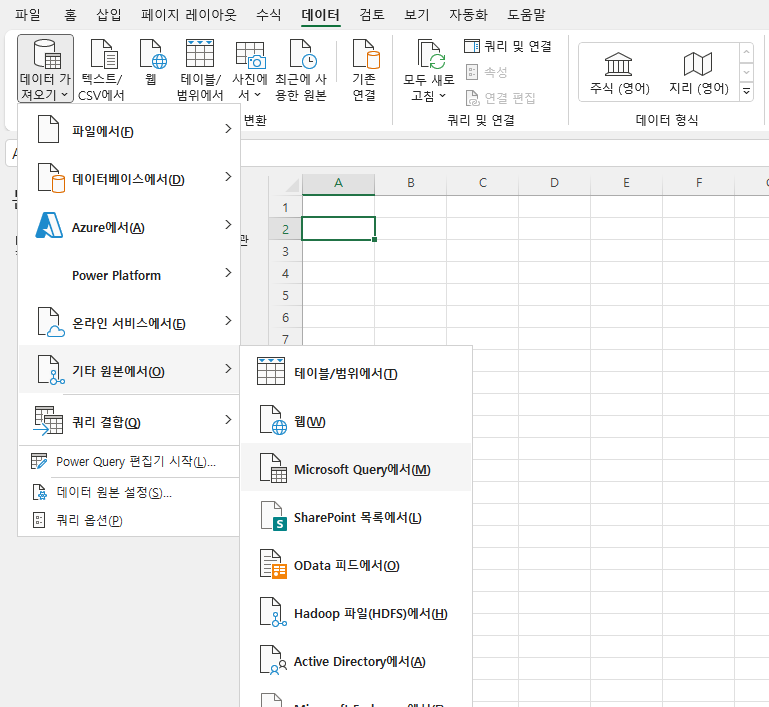Viewport: 769px width, 707px height.
Task: Expand chevron next to 온라인 서비스에서(E)
Action: (228, 321)
